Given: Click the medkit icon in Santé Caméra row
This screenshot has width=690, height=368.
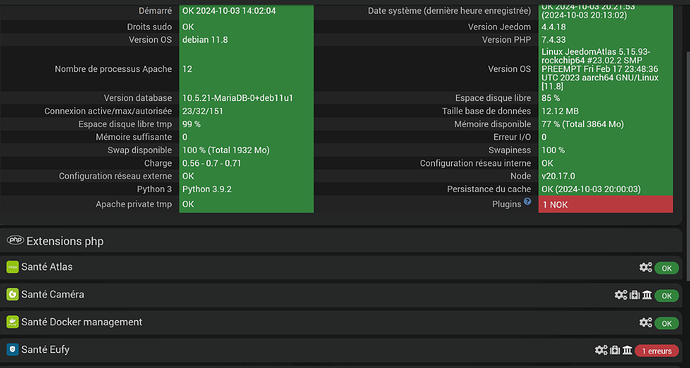Looking at the screenshot, I should (x=635, y=295).
